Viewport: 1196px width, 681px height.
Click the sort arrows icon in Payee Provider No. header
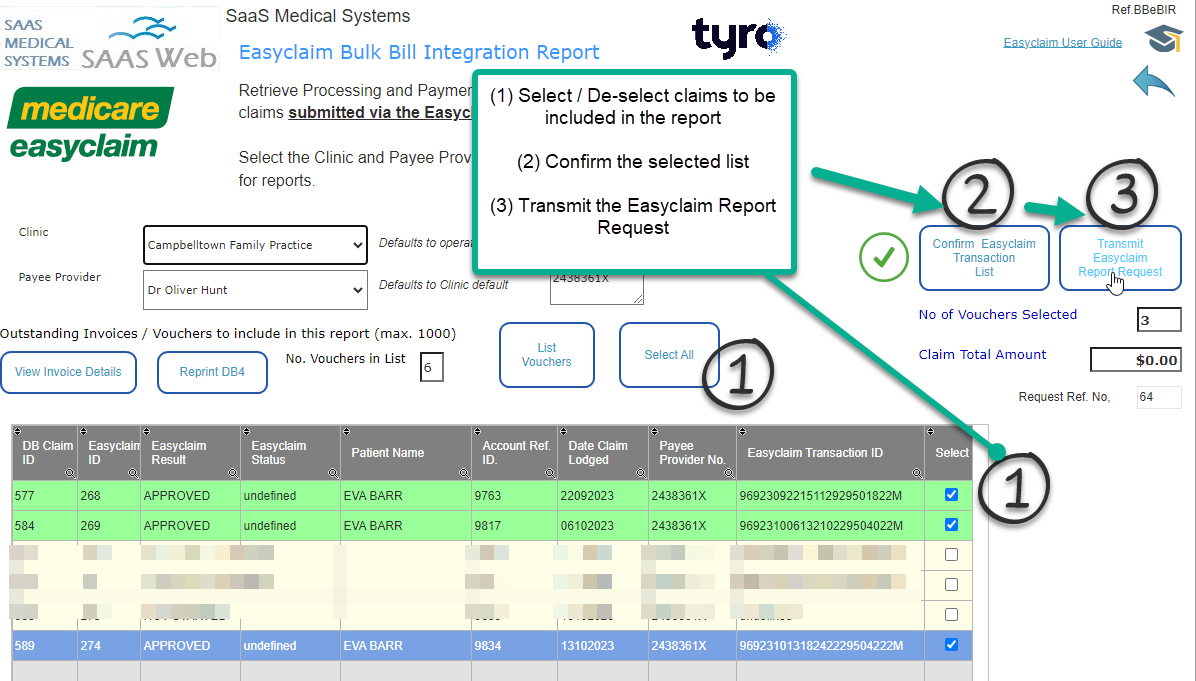click(654, 432)
